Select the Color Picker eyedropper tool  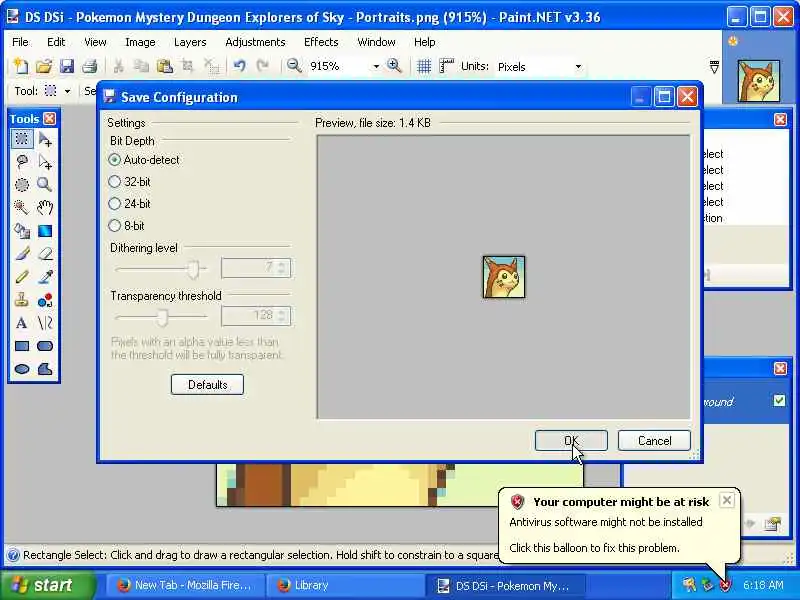point(45,277)
